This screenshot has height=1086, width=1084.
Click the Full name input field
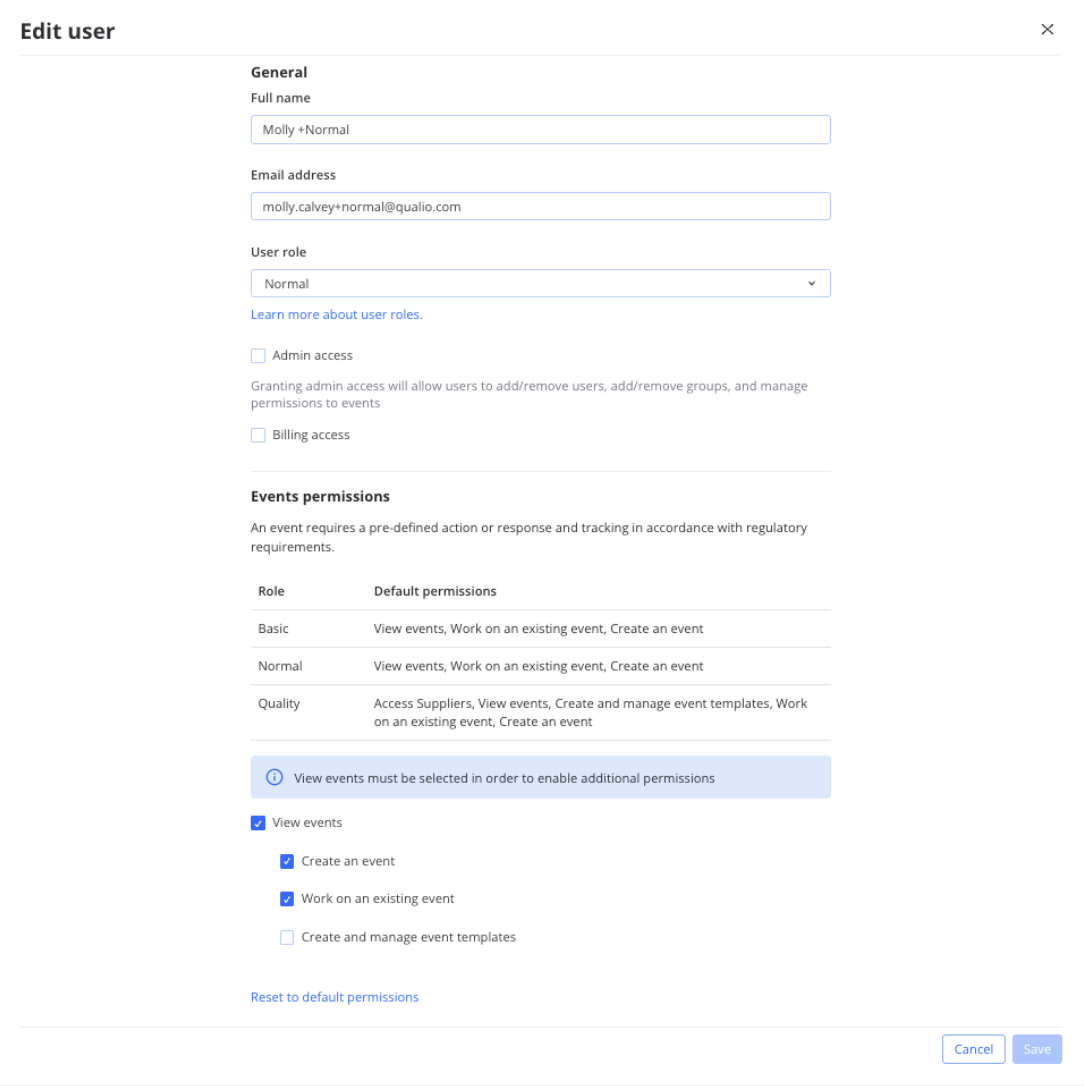(540, 129)
